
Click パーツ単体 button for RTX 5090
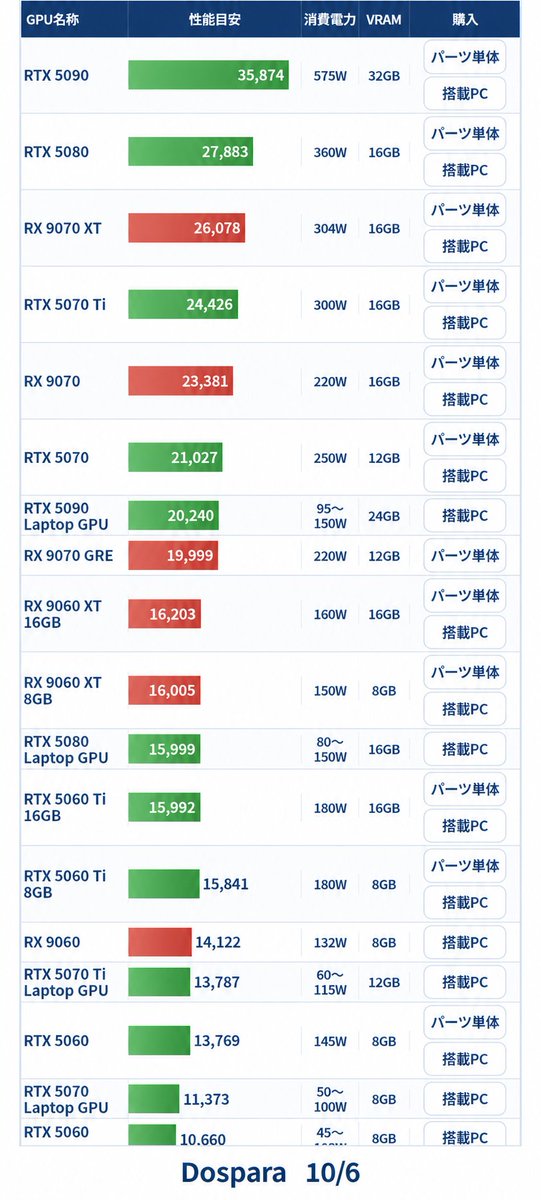point(465,56)
